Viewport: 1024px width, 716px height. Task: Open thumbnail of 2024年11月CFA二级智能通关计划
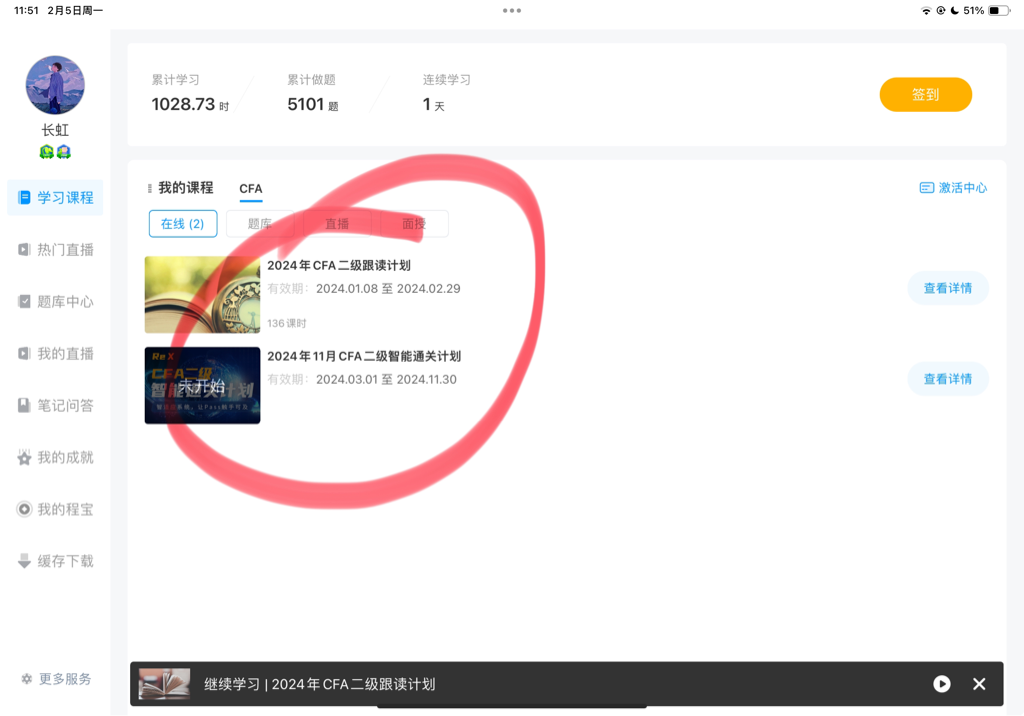tap(202, 385)
